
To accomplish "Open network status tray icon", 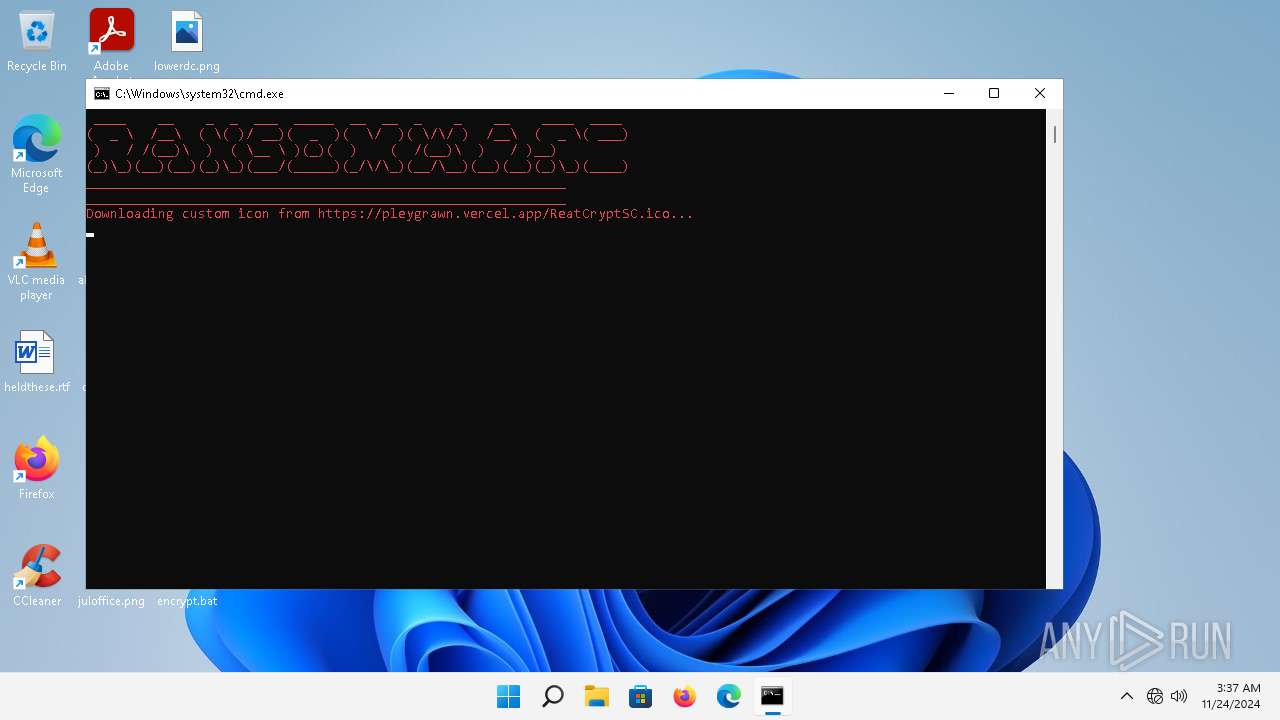I will 1155,696.
